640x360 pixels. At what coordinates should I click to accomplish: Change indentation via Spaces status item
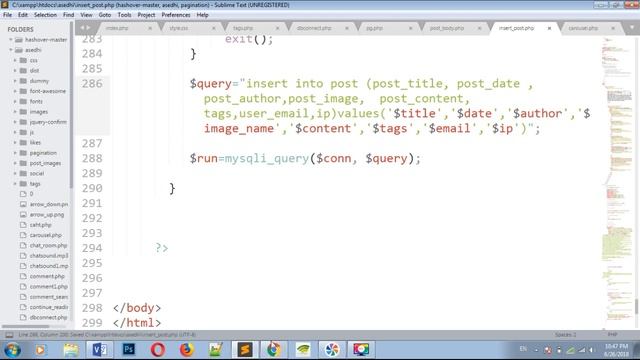(x=565, y=335)
